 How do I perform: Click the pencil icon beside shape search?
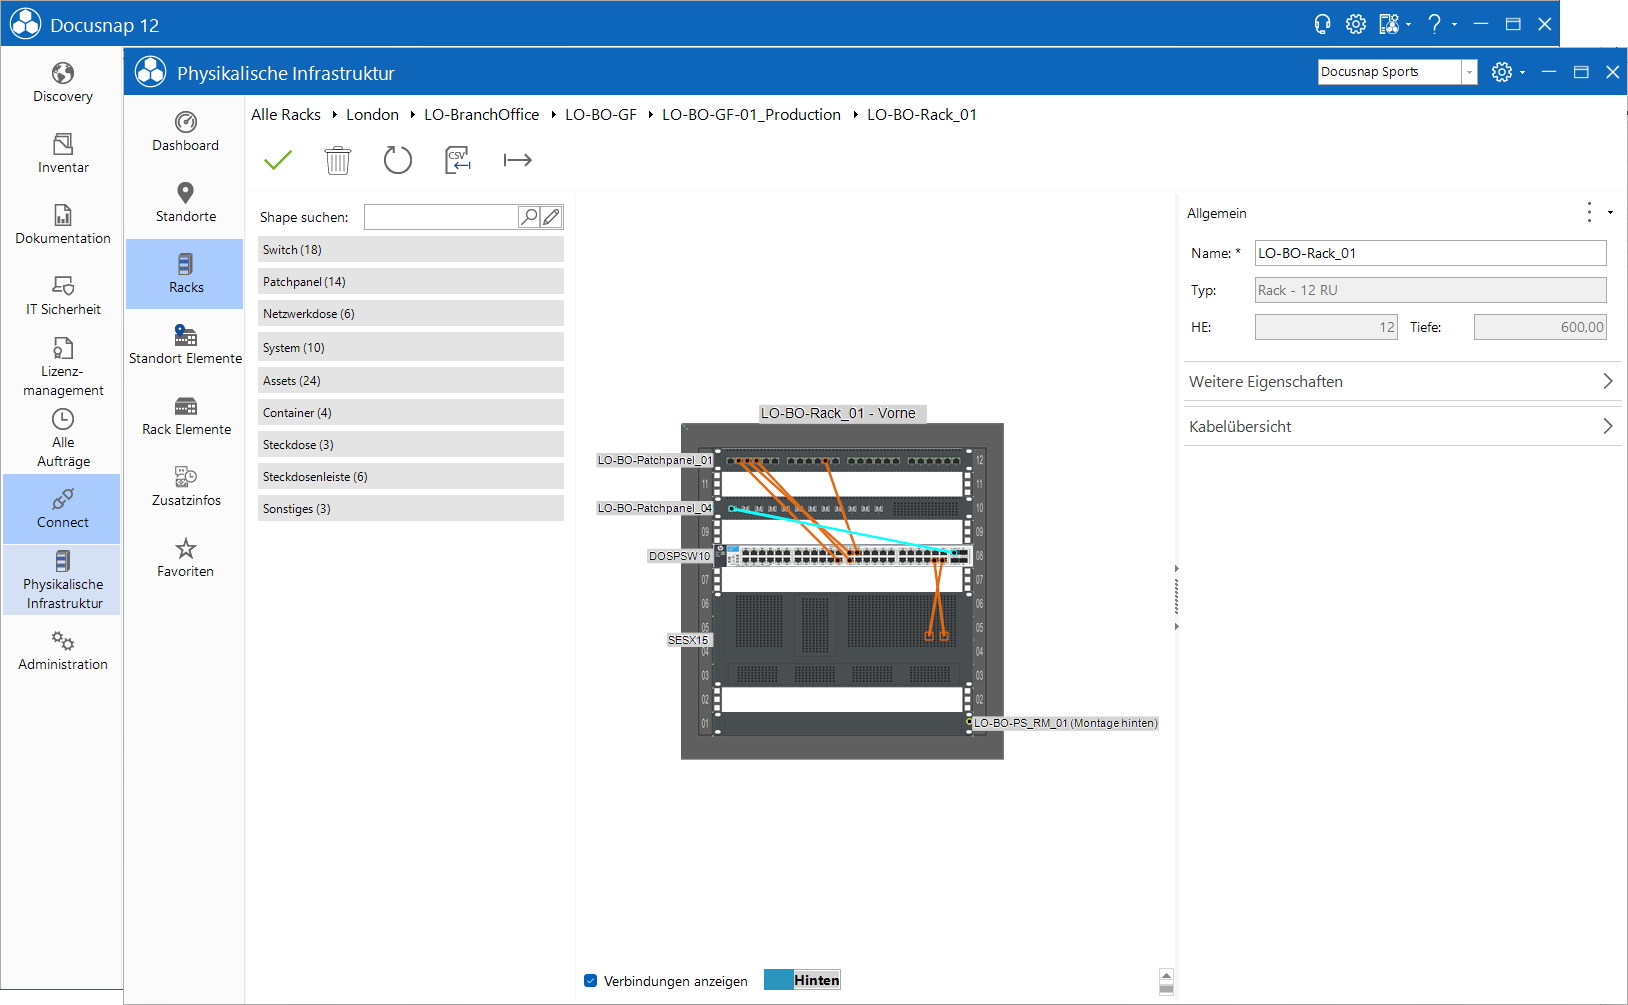(x=551, y=217)
